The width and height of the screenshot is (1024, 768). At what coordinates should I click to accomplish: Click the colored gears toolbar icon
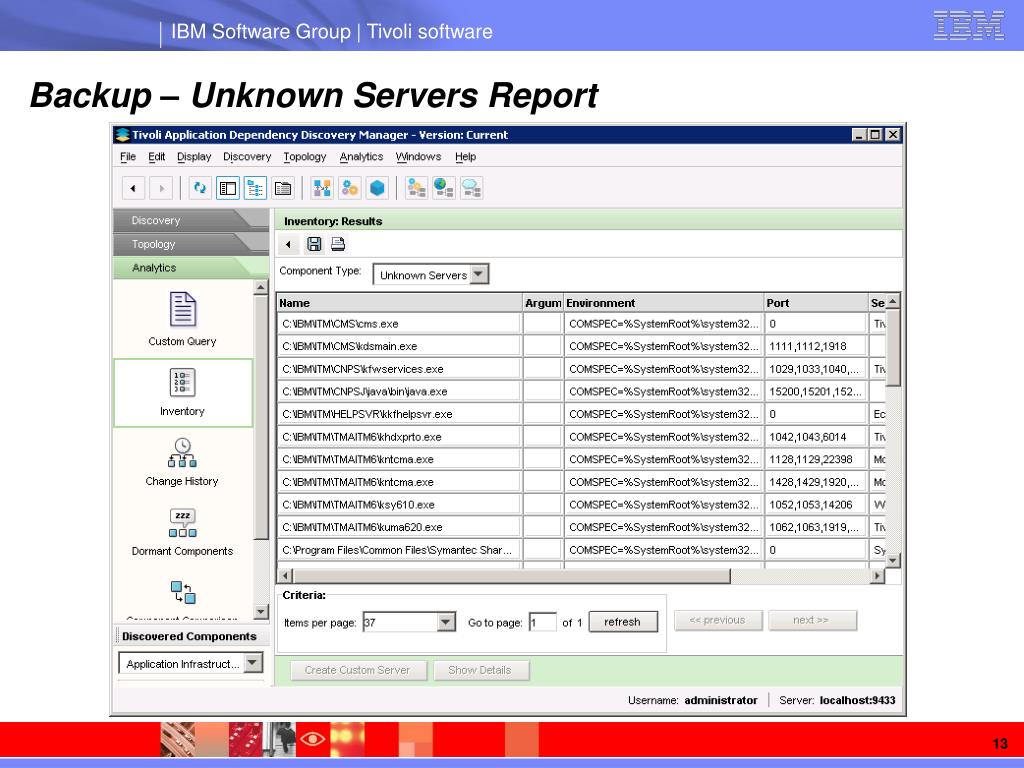(x=350, y=188)
